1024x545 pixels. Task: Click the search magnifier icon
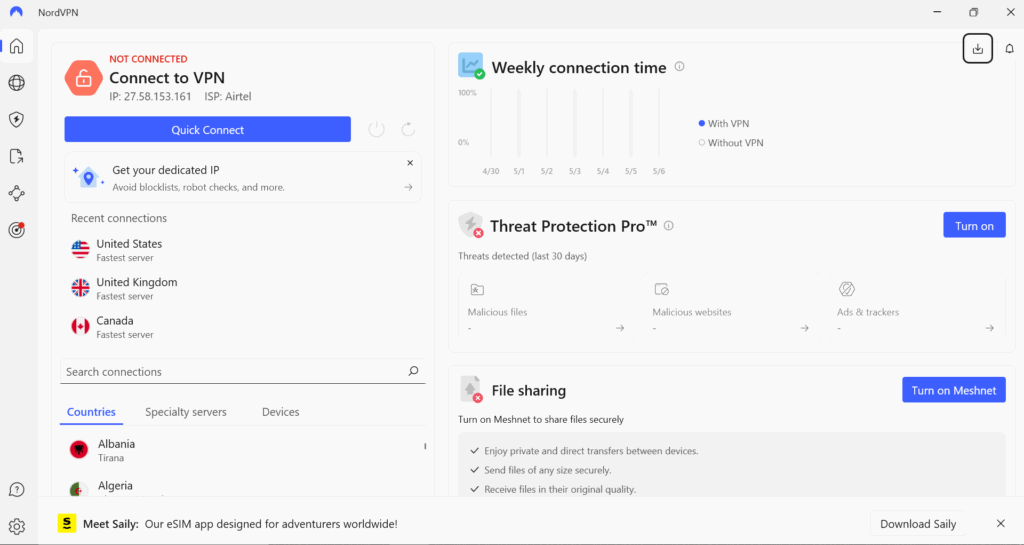[413, 371]
